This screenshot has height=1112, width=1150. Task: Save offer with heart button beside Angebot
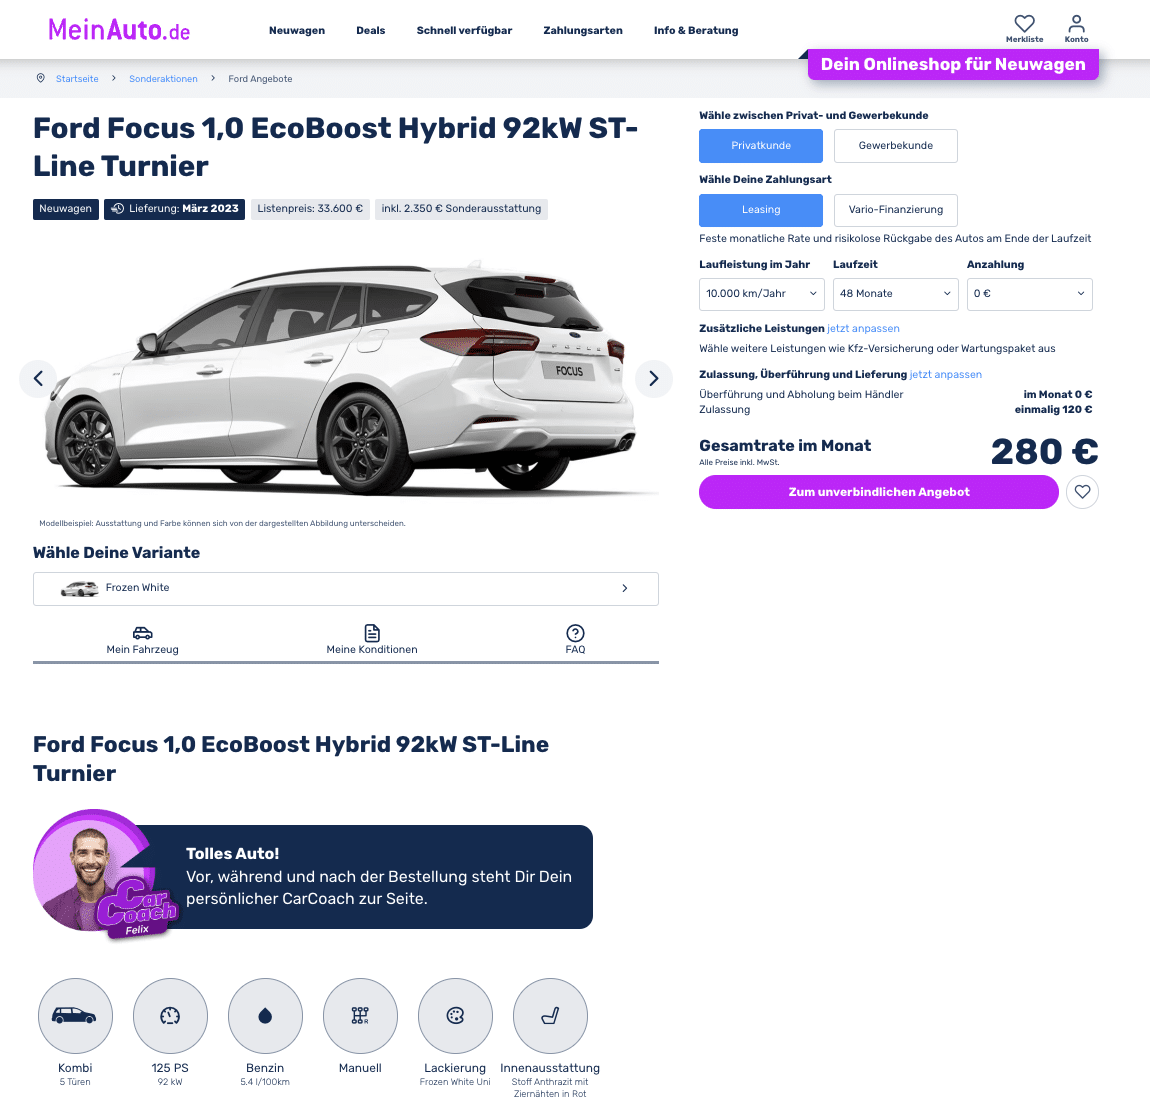[1082, 492]
